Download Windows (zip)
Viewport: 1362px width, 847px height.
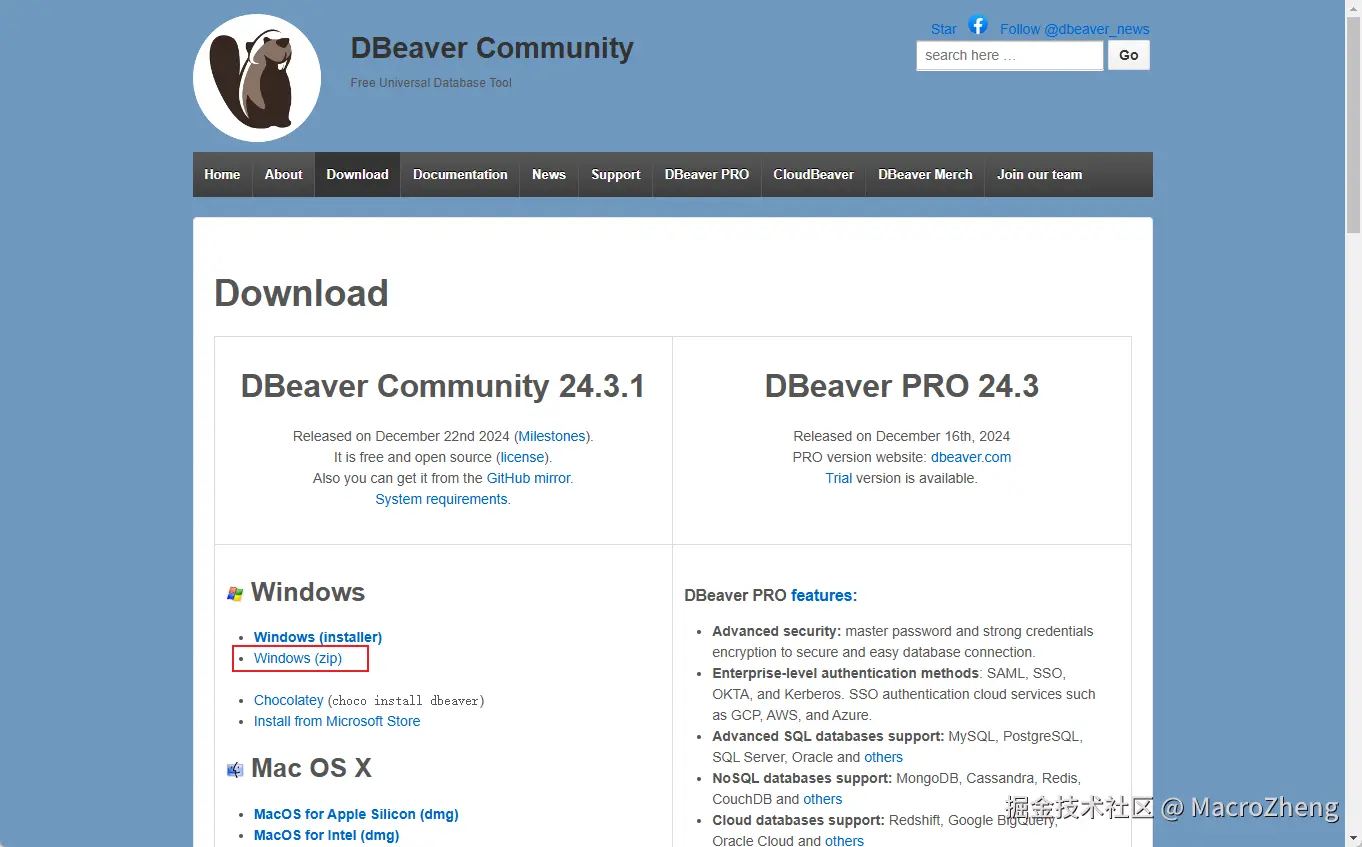pyautogui.click(x=298, y=658)
